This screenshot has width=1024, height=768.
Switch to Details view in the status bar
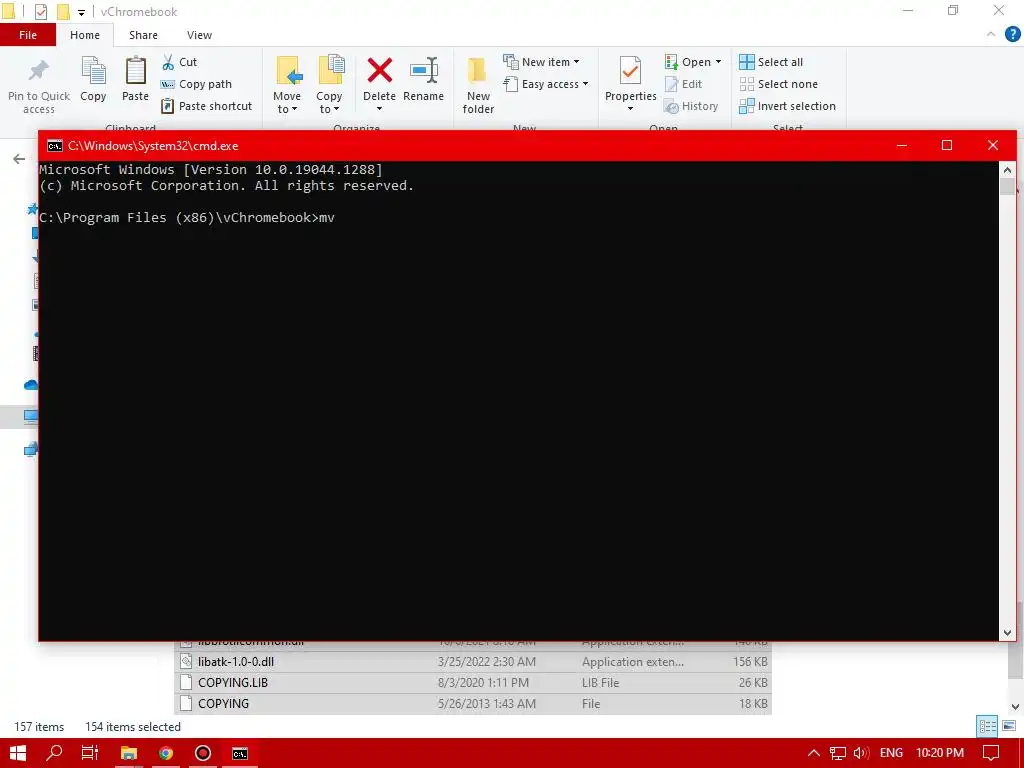click(987, 726)
